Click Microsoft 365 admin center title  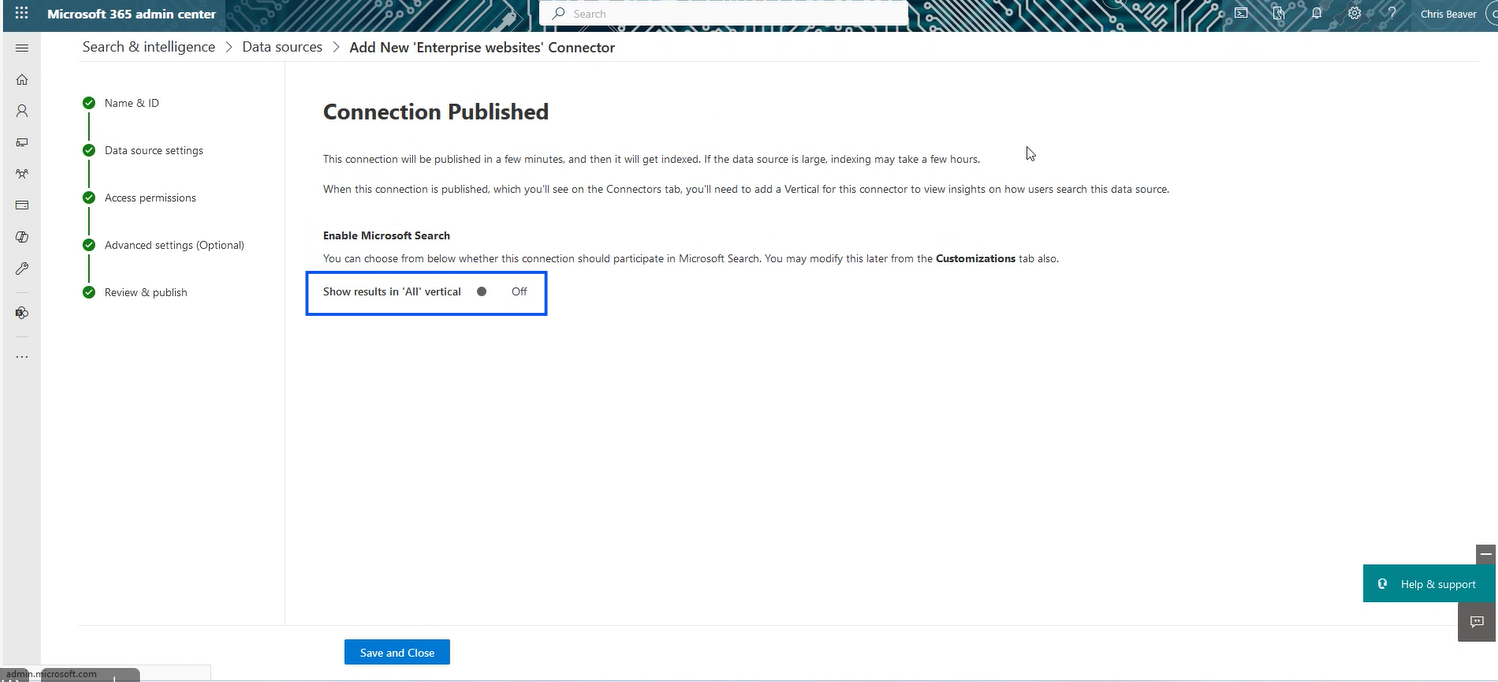[131, 14]
